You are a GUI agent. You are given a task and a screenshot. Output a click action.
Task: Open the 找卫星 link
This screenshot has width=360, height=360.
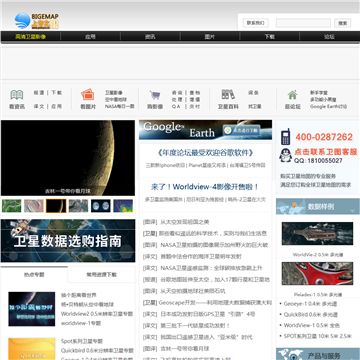255,107
